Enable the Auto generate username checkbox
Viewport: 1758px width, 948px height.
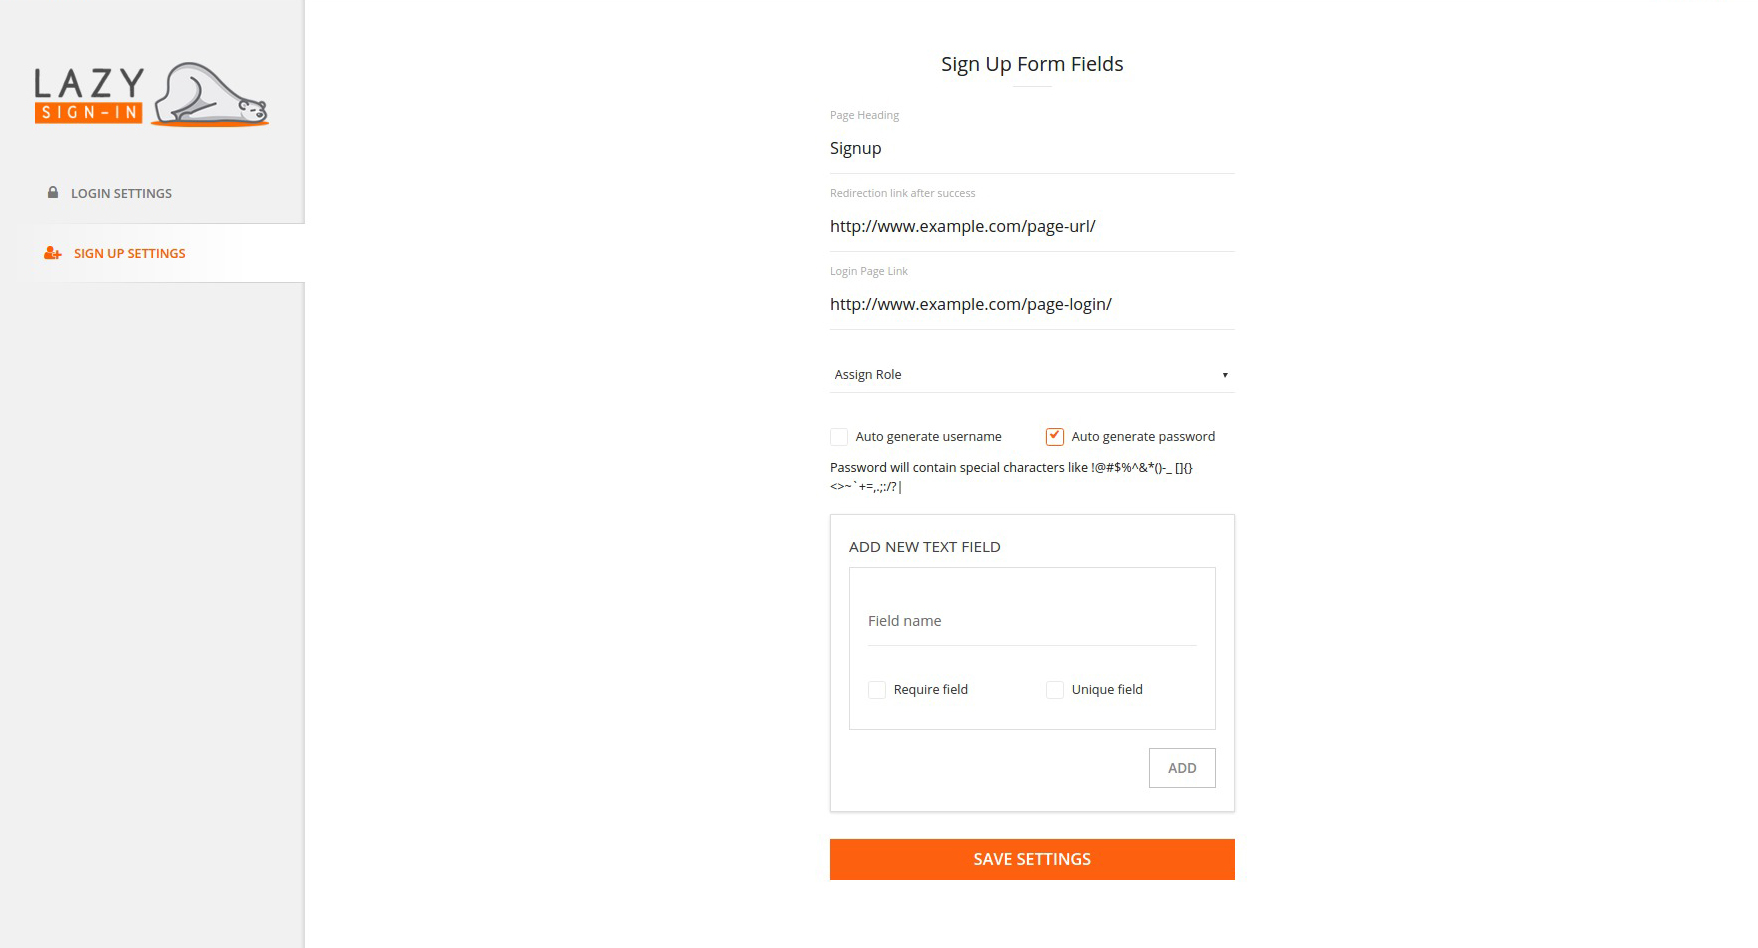point(838,436)
